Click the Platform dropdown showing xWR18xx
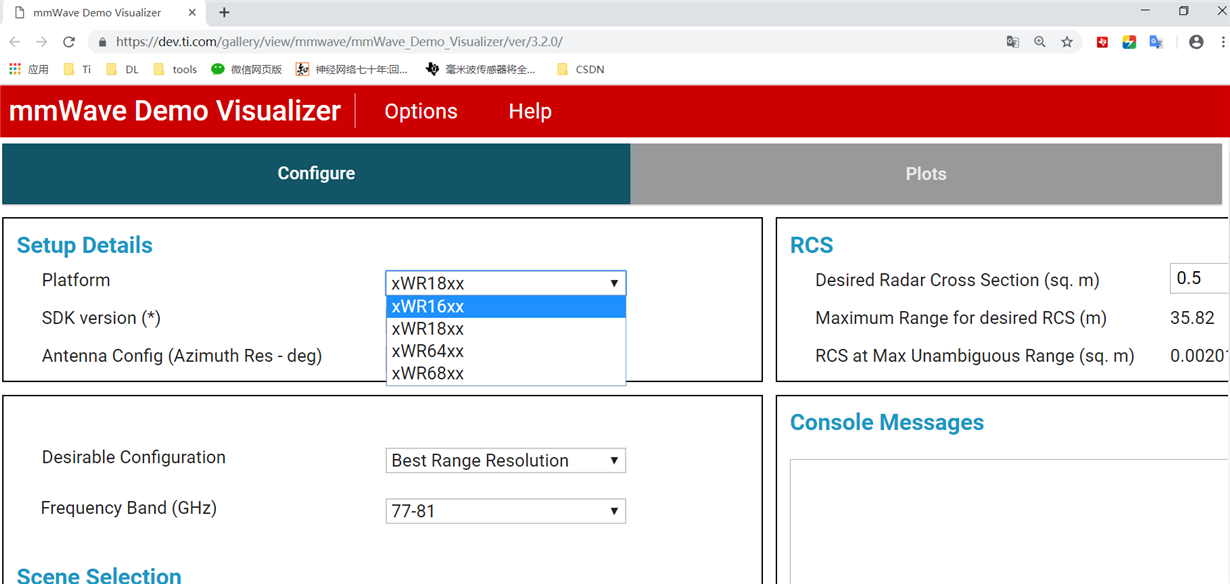 coord(506,283)
